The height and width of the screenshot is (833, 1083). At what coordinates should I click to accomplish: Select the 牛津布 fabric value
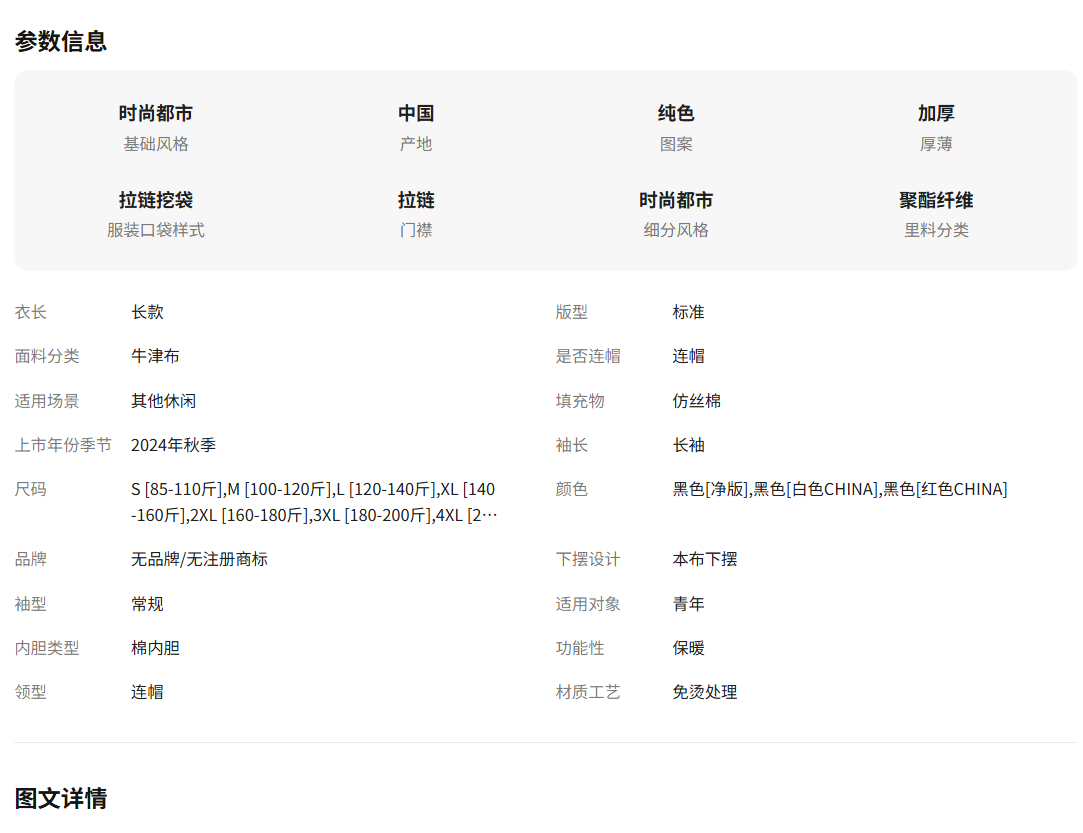point(155,356)
